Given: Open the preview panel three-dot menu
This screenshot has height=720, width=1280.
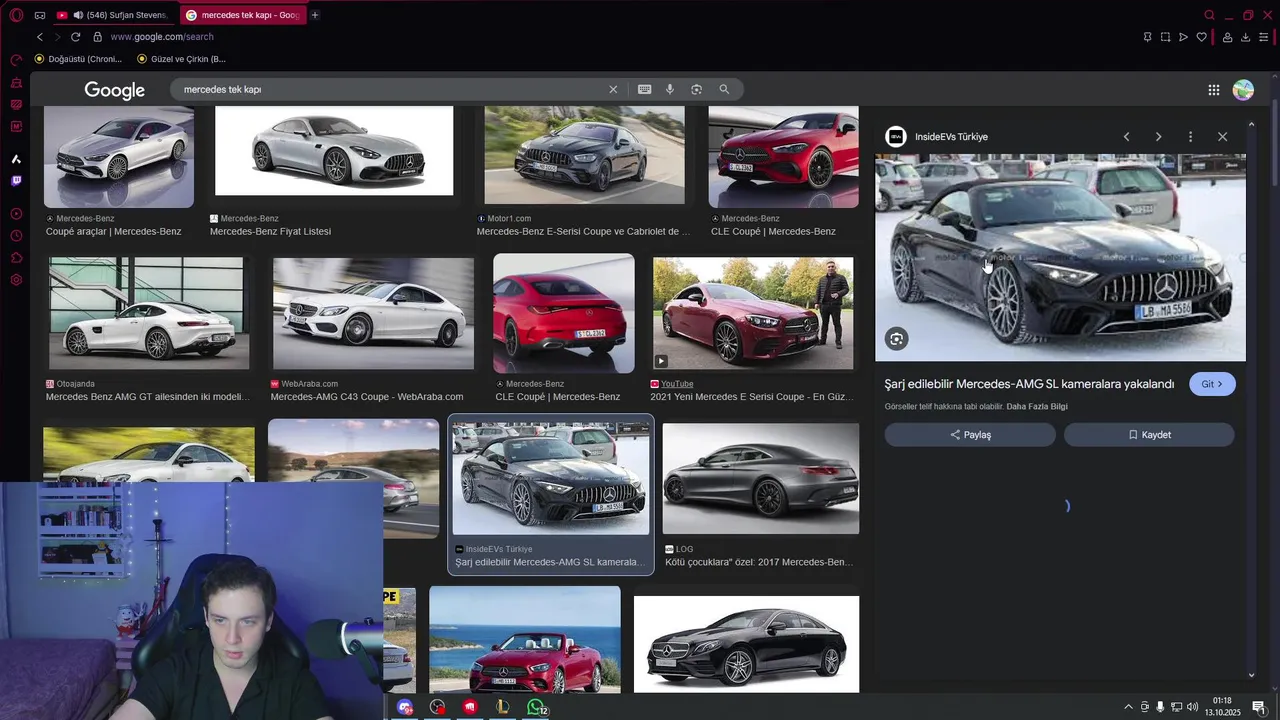Looking at the screenshot, I should pyautogui.click(x=1190, y=137).
